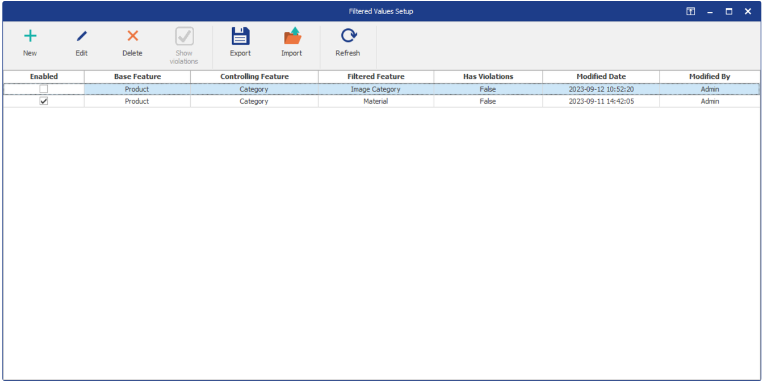Sort by the Controlling Feature column header
766x382 pixels.
point(255,77)
